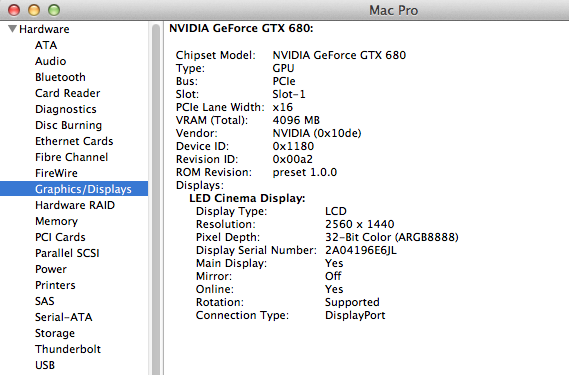Viewport: 569px width, 375px height.
Task: Open Serial-ATA details
Action: pyautogui.click(x=64, y=317)
